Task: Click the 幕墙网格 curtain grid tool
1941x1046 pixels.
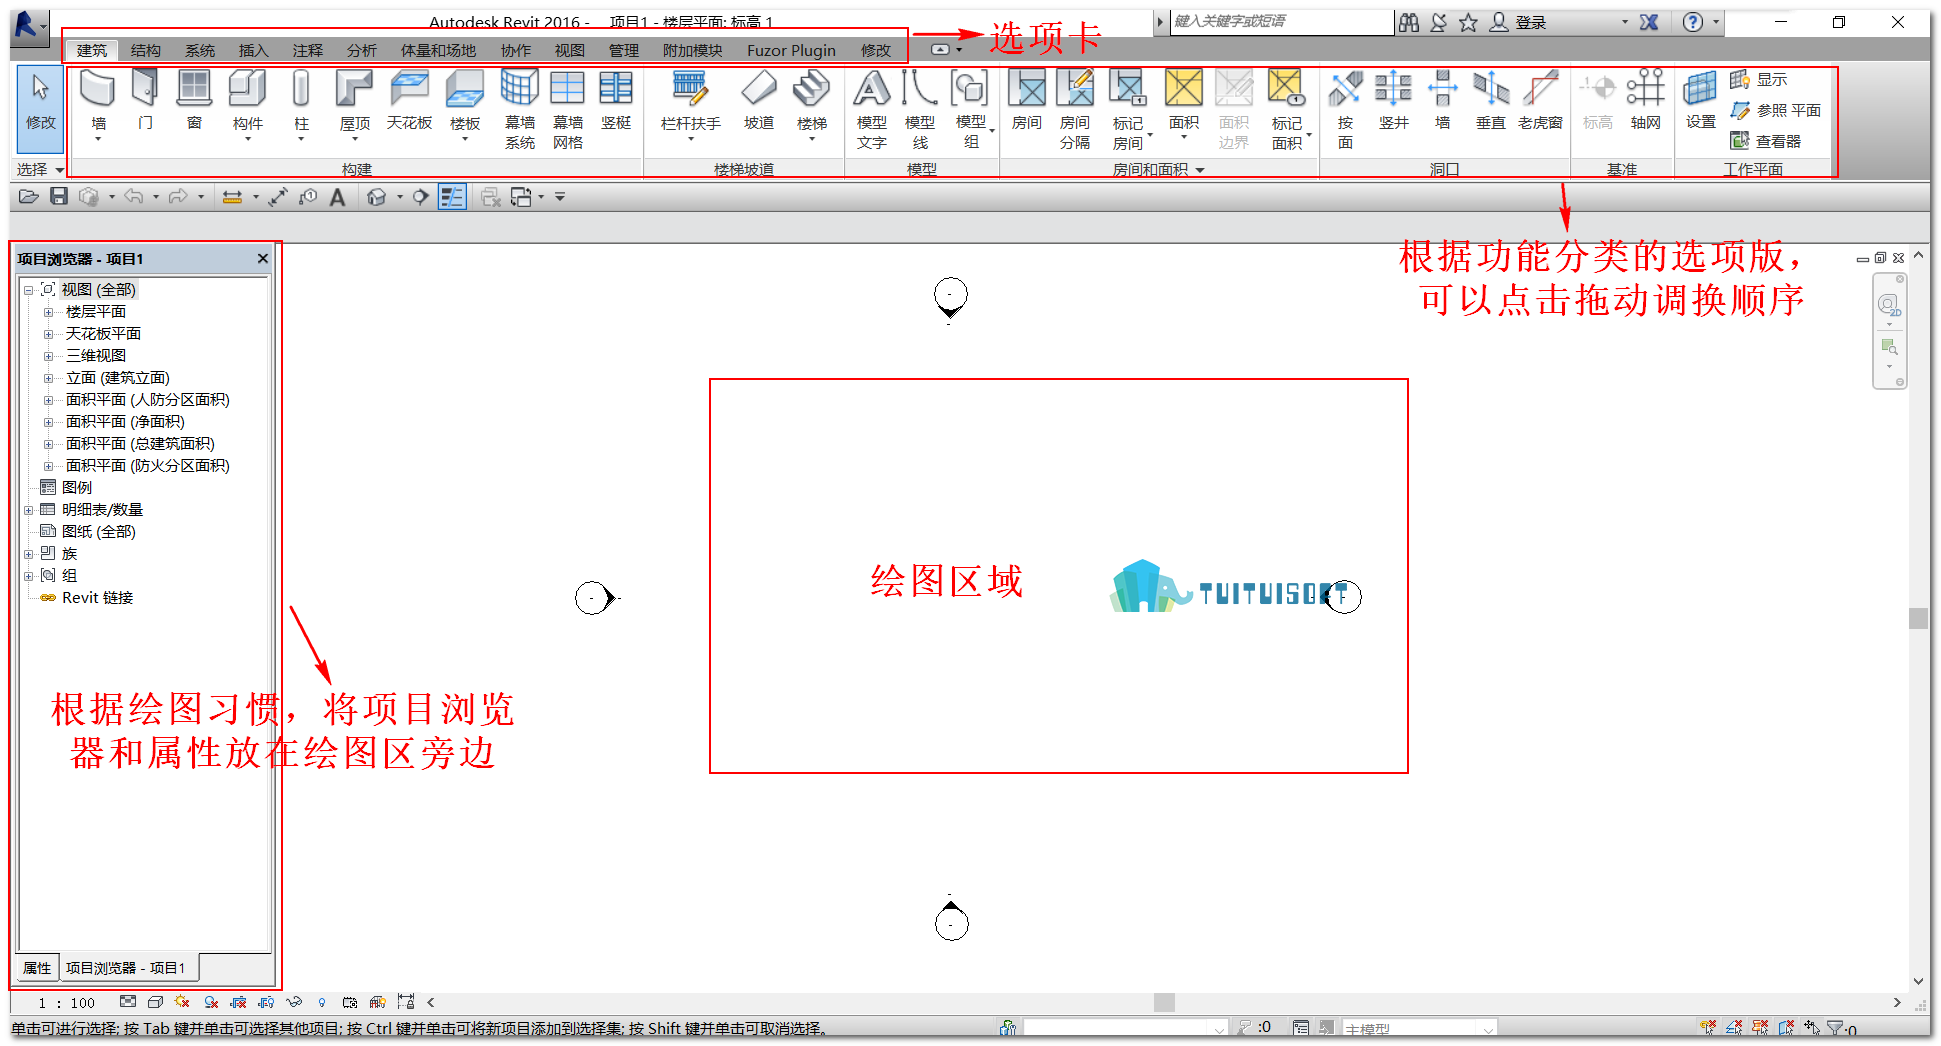Action: (x=568, y=110)
